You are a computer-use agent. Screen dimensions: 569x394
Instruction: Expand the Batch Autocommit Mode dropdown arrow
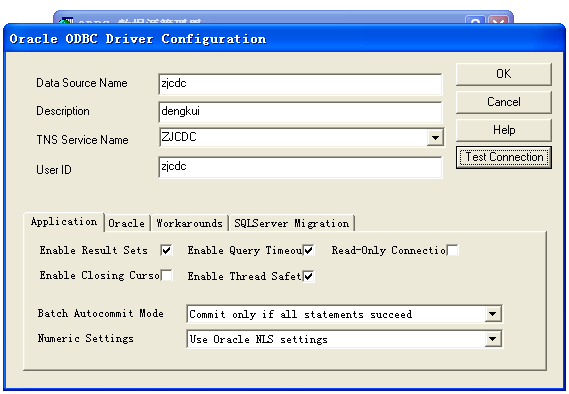click(x=492, y=314)
